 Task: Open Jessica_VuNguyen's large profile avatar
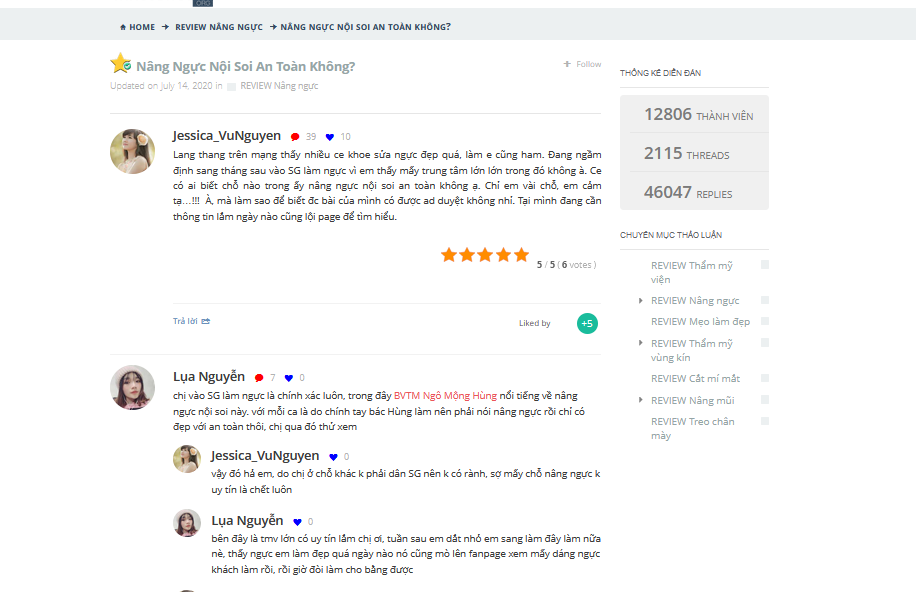pyautogui.click(x=133, y=151)
